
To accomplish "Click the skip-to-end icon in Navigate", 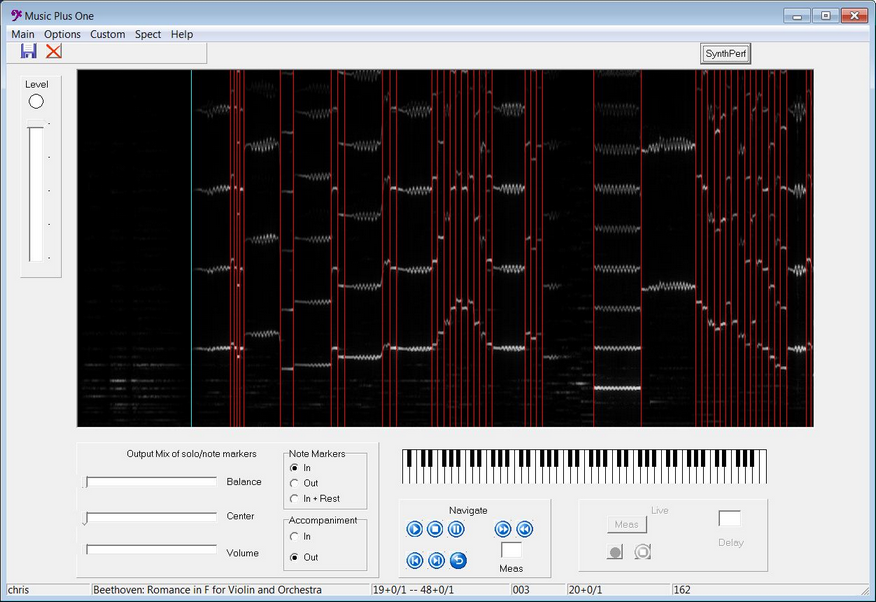I will pyautogui.click(x=436, y=560).
